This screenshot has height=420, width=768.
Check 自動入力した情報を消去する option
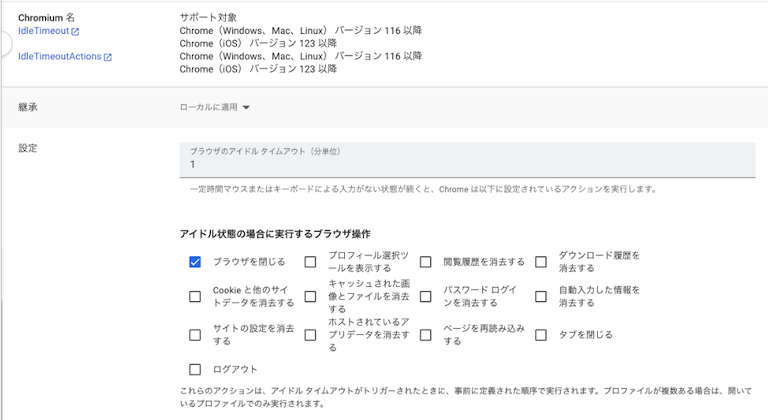coord(541,296)
